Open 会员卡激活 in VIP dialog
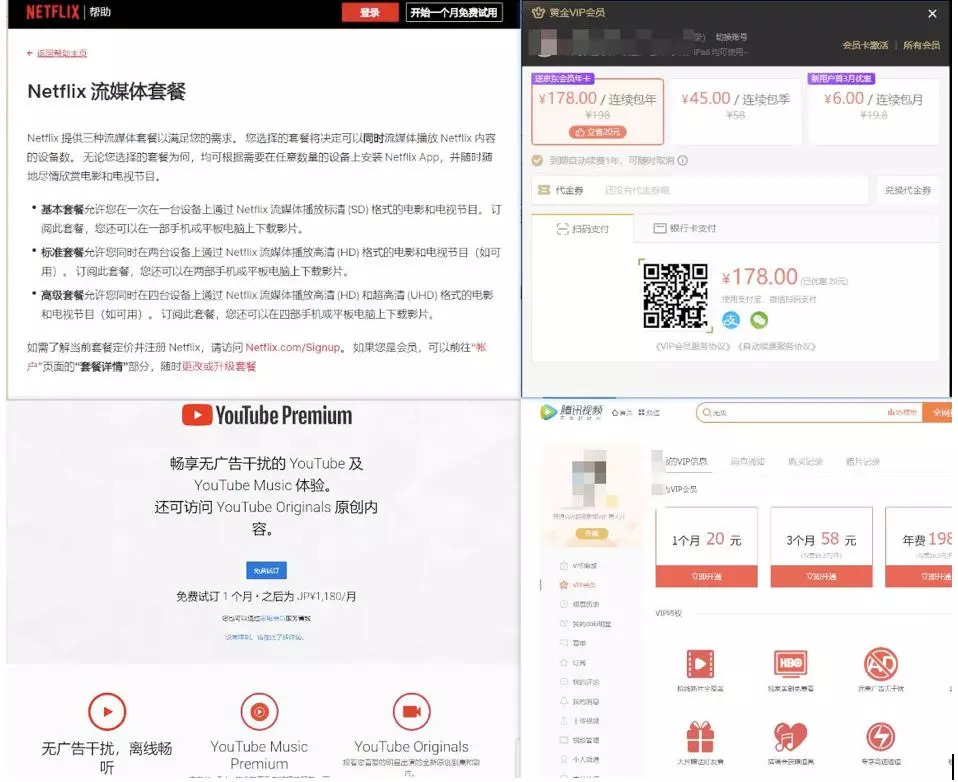The height and width of the screenshot is (782, 958). pos(865,45)
